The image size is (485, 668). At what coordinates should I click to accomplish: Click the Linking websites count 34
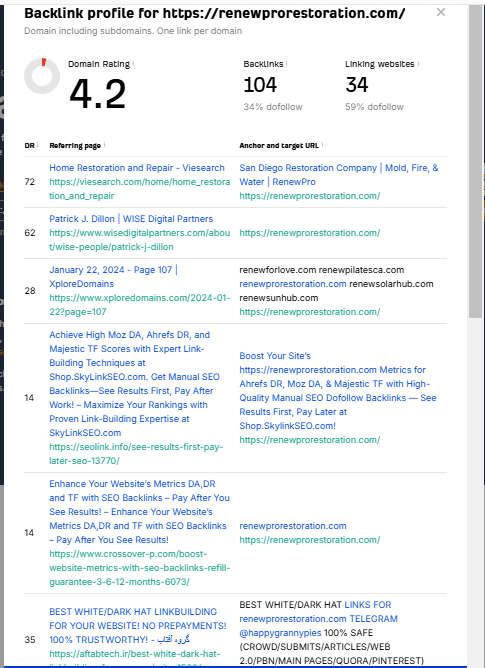coord(357,84)
